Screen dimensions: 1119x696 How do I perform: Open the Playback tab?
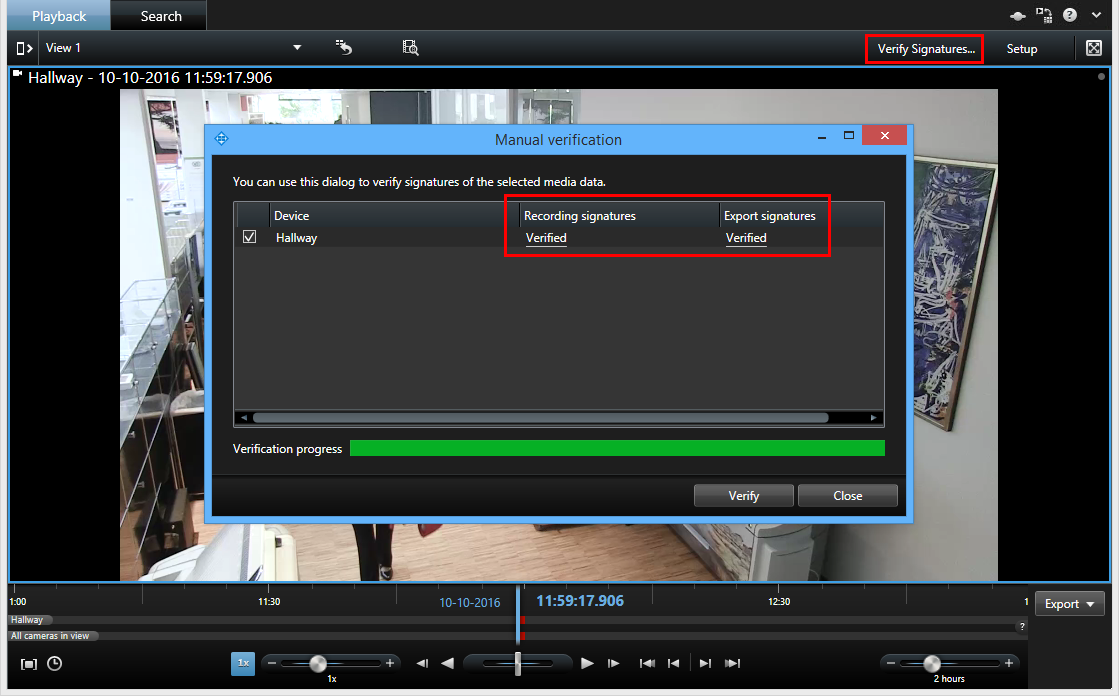(x=58, y=16)
